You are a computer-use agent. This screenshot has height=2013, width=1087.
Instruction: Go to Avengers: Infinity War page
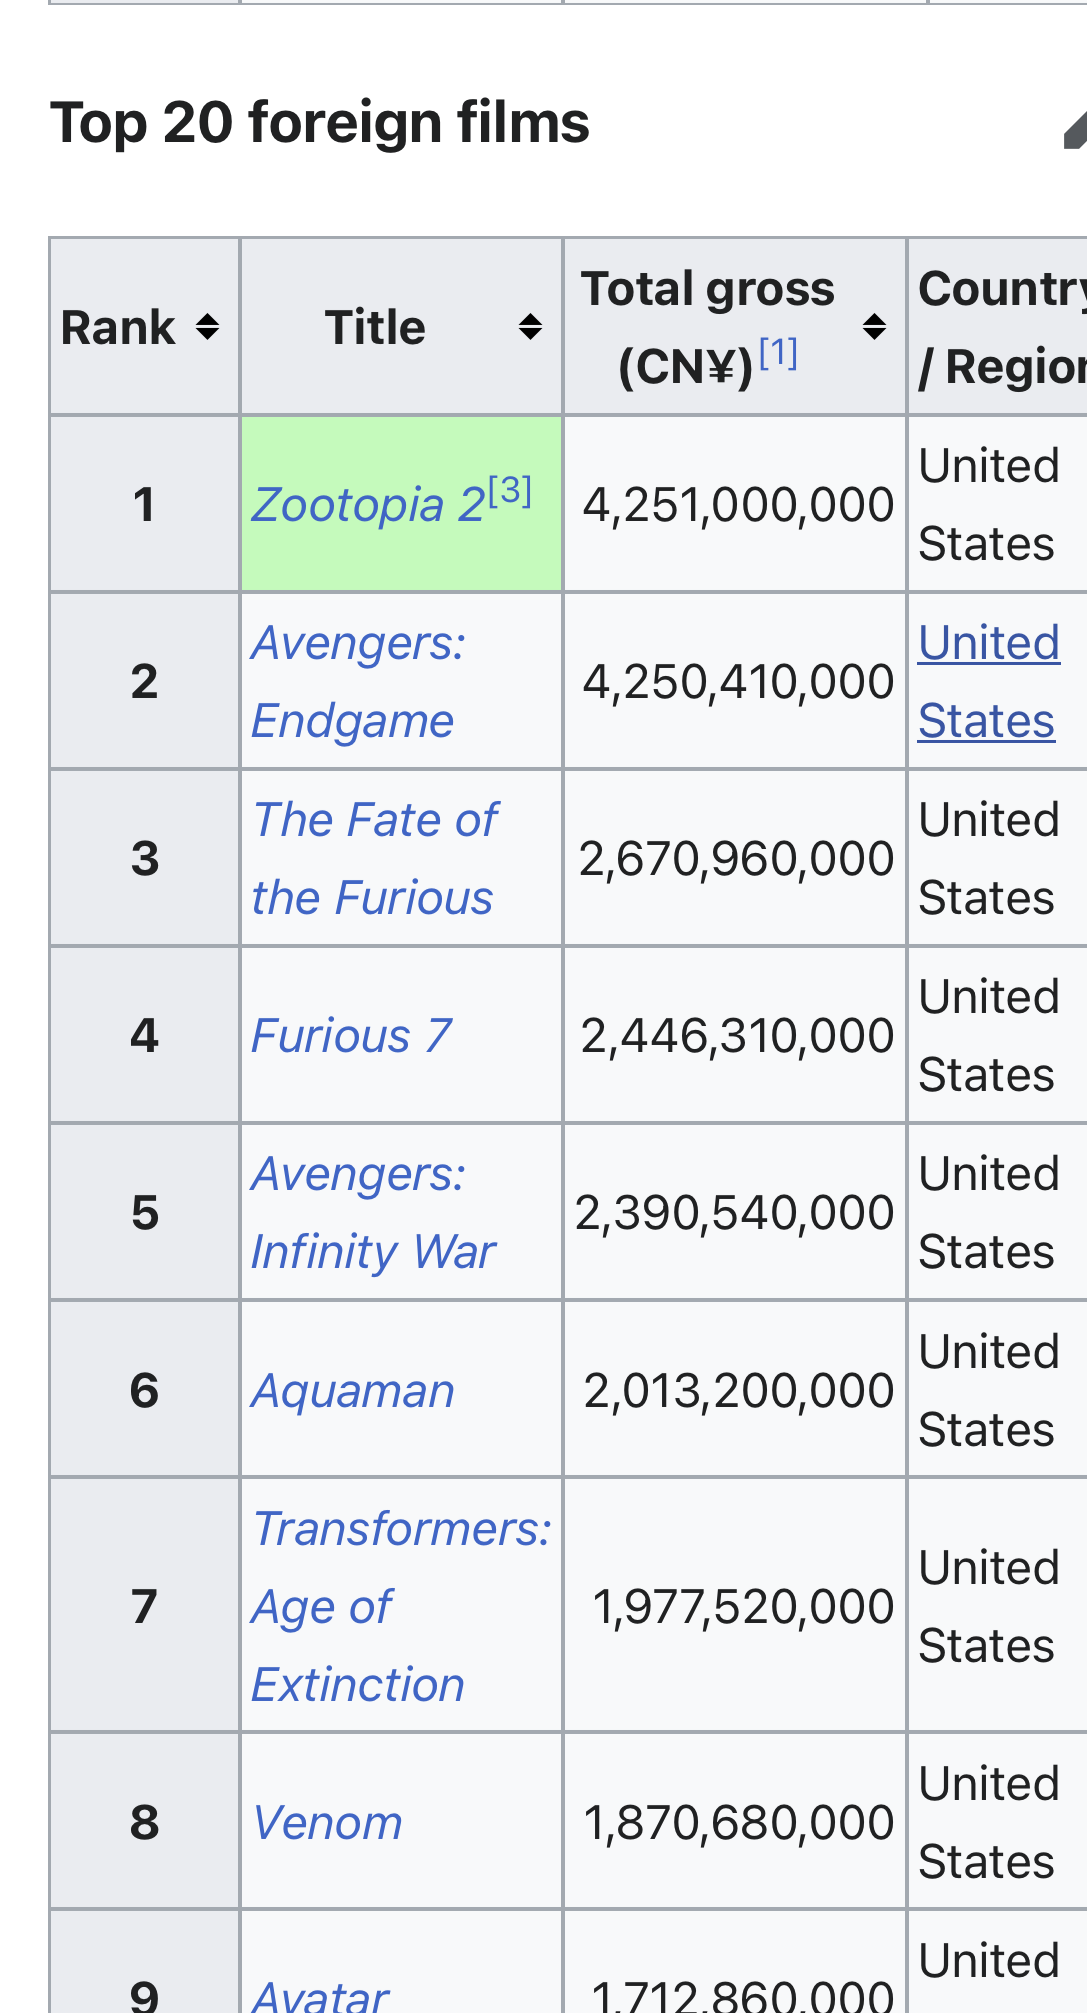coord(372,1212)
